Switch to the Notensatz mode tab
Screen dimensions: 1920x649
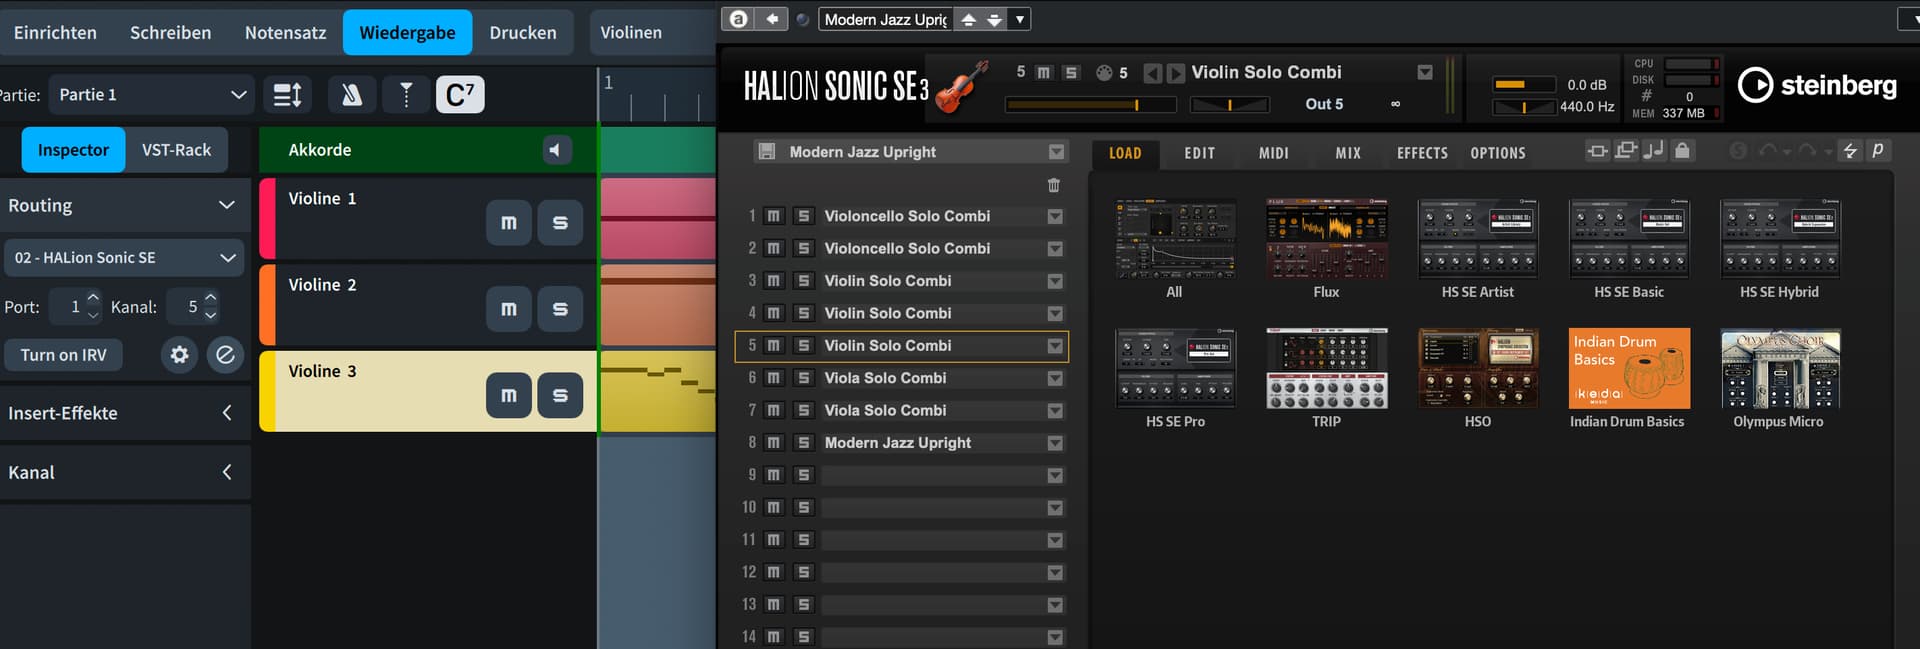(x=285, y=32)
